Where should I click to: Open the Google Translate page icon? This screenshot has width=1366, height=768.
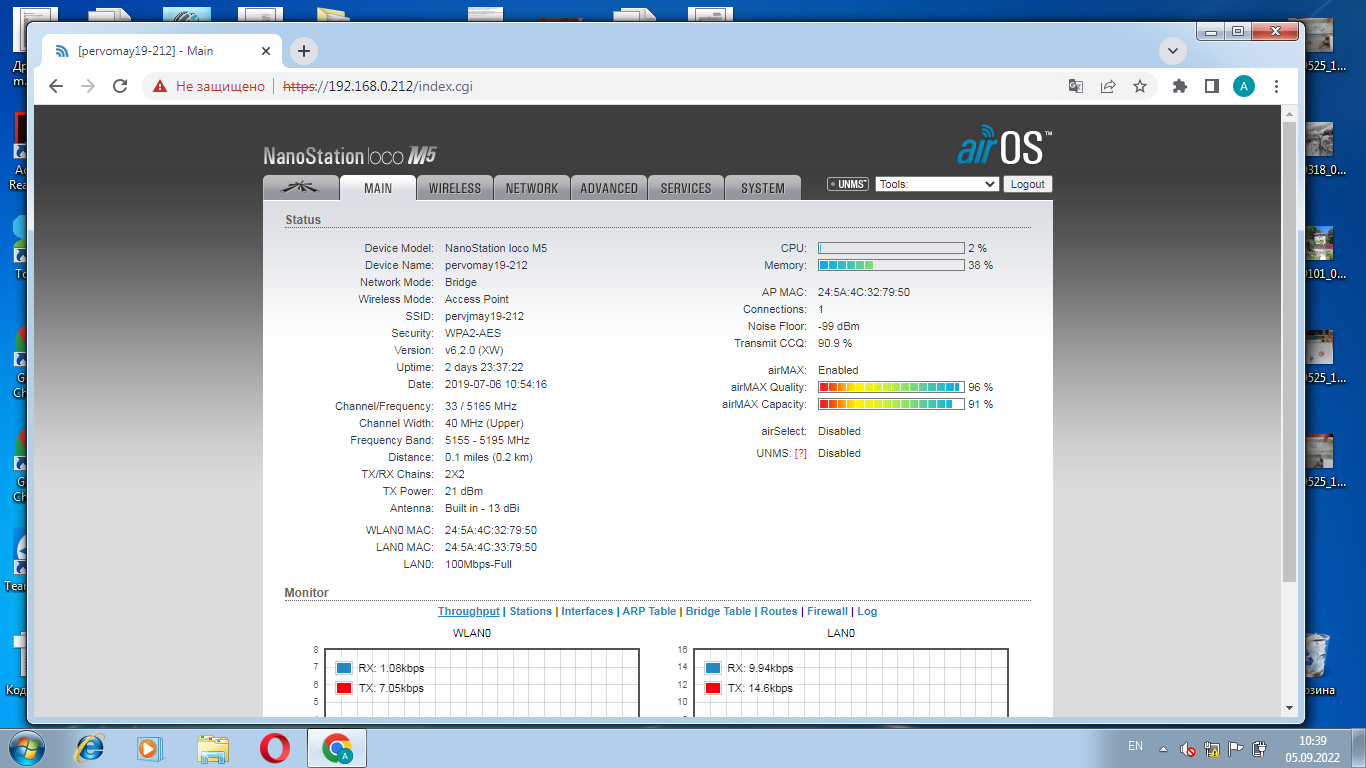point(1076,86)
